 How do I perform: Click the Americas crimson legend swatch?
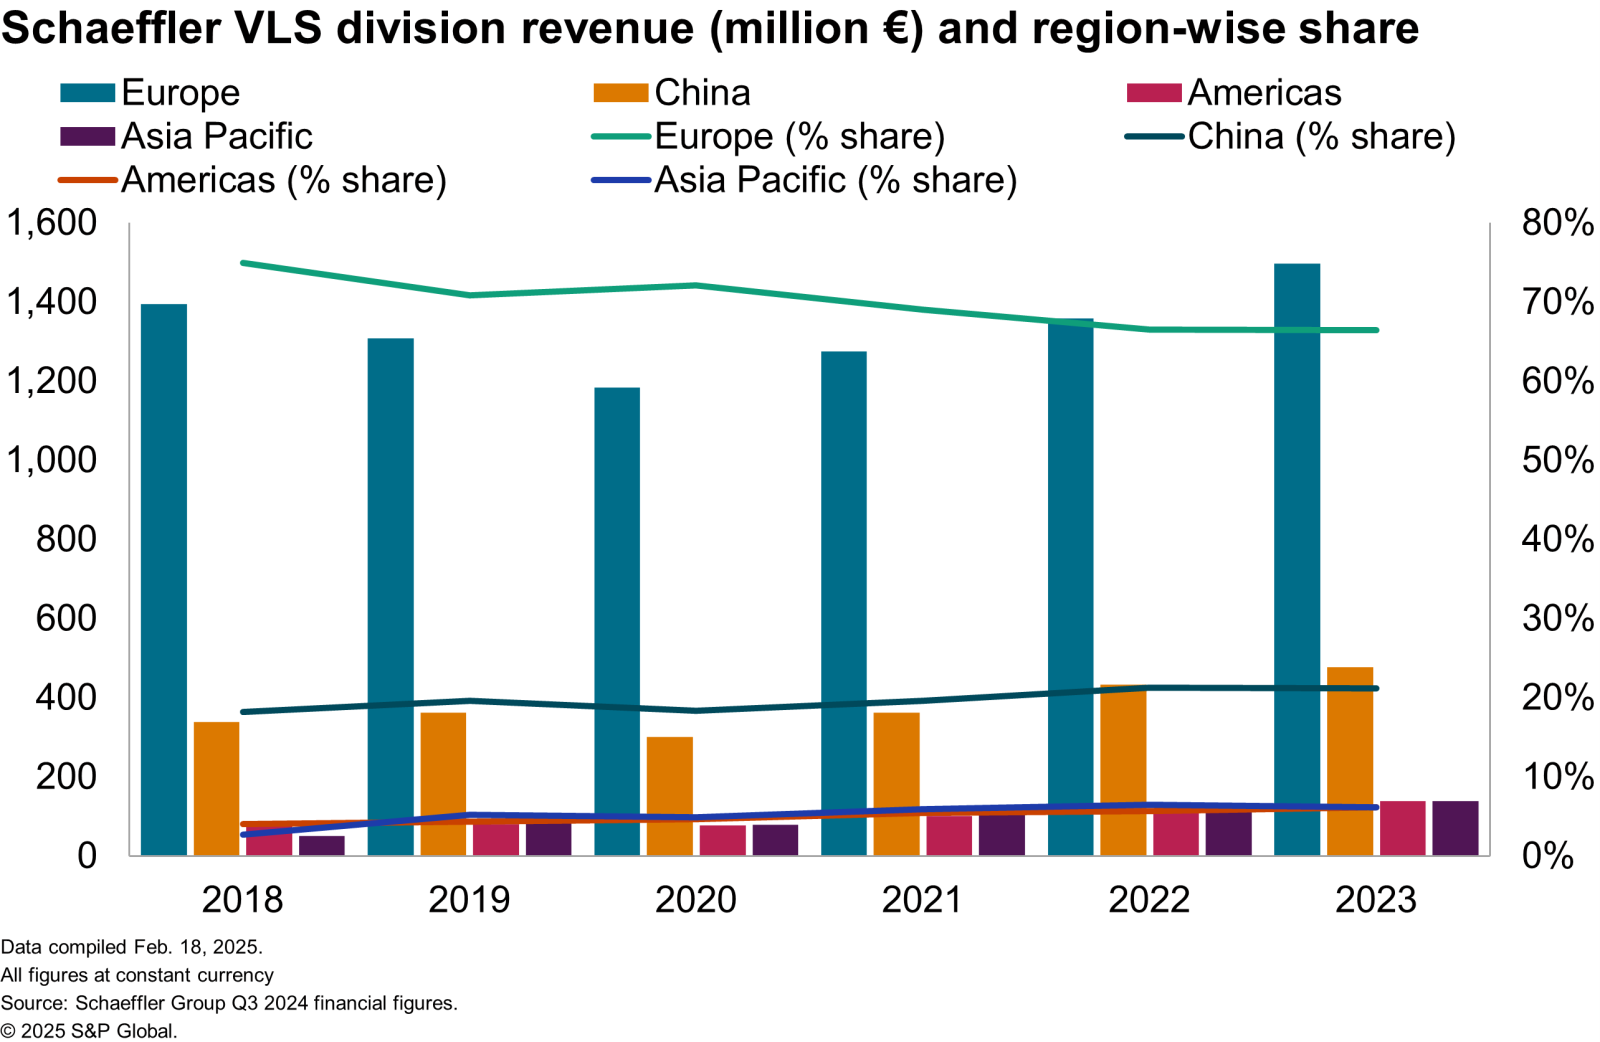1153,93
